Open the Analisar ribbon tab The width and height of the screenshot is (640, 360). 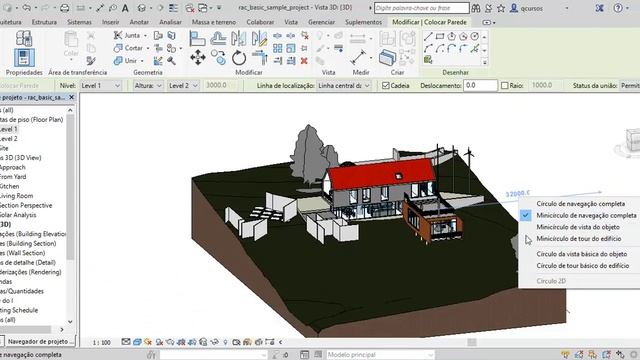[170, 22]
